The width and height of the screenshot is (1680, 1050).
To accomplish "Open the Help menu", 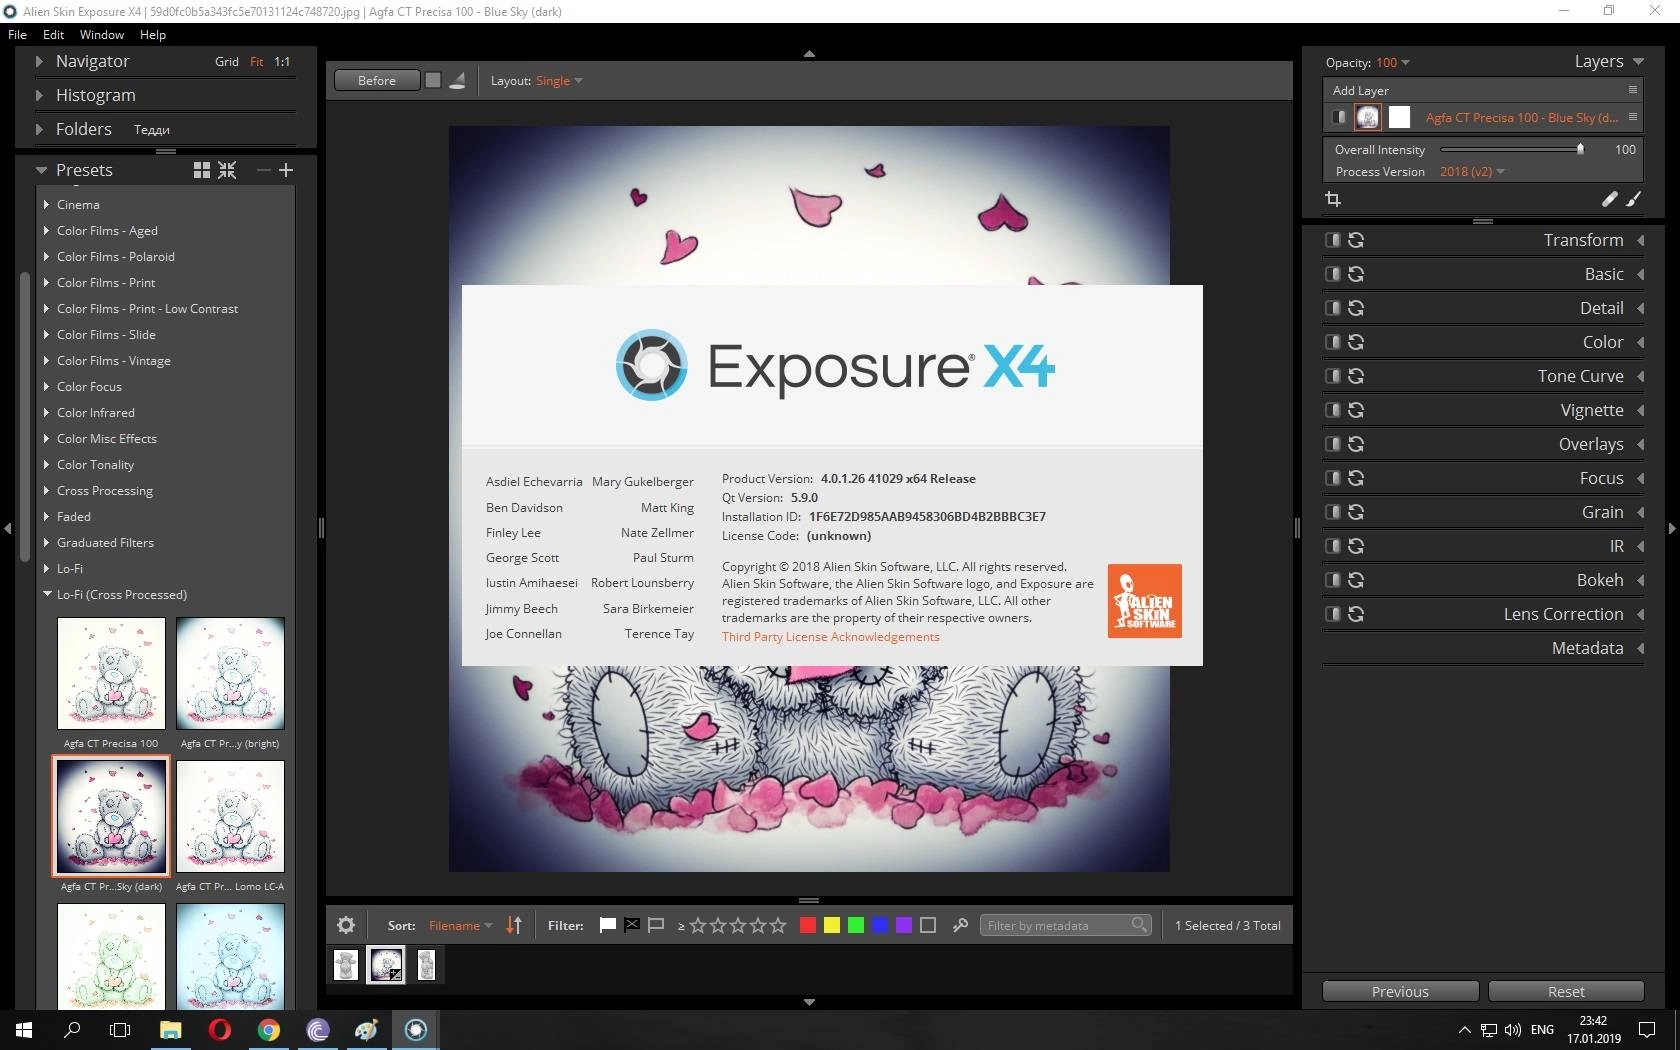I will click(x=153, y=34).
